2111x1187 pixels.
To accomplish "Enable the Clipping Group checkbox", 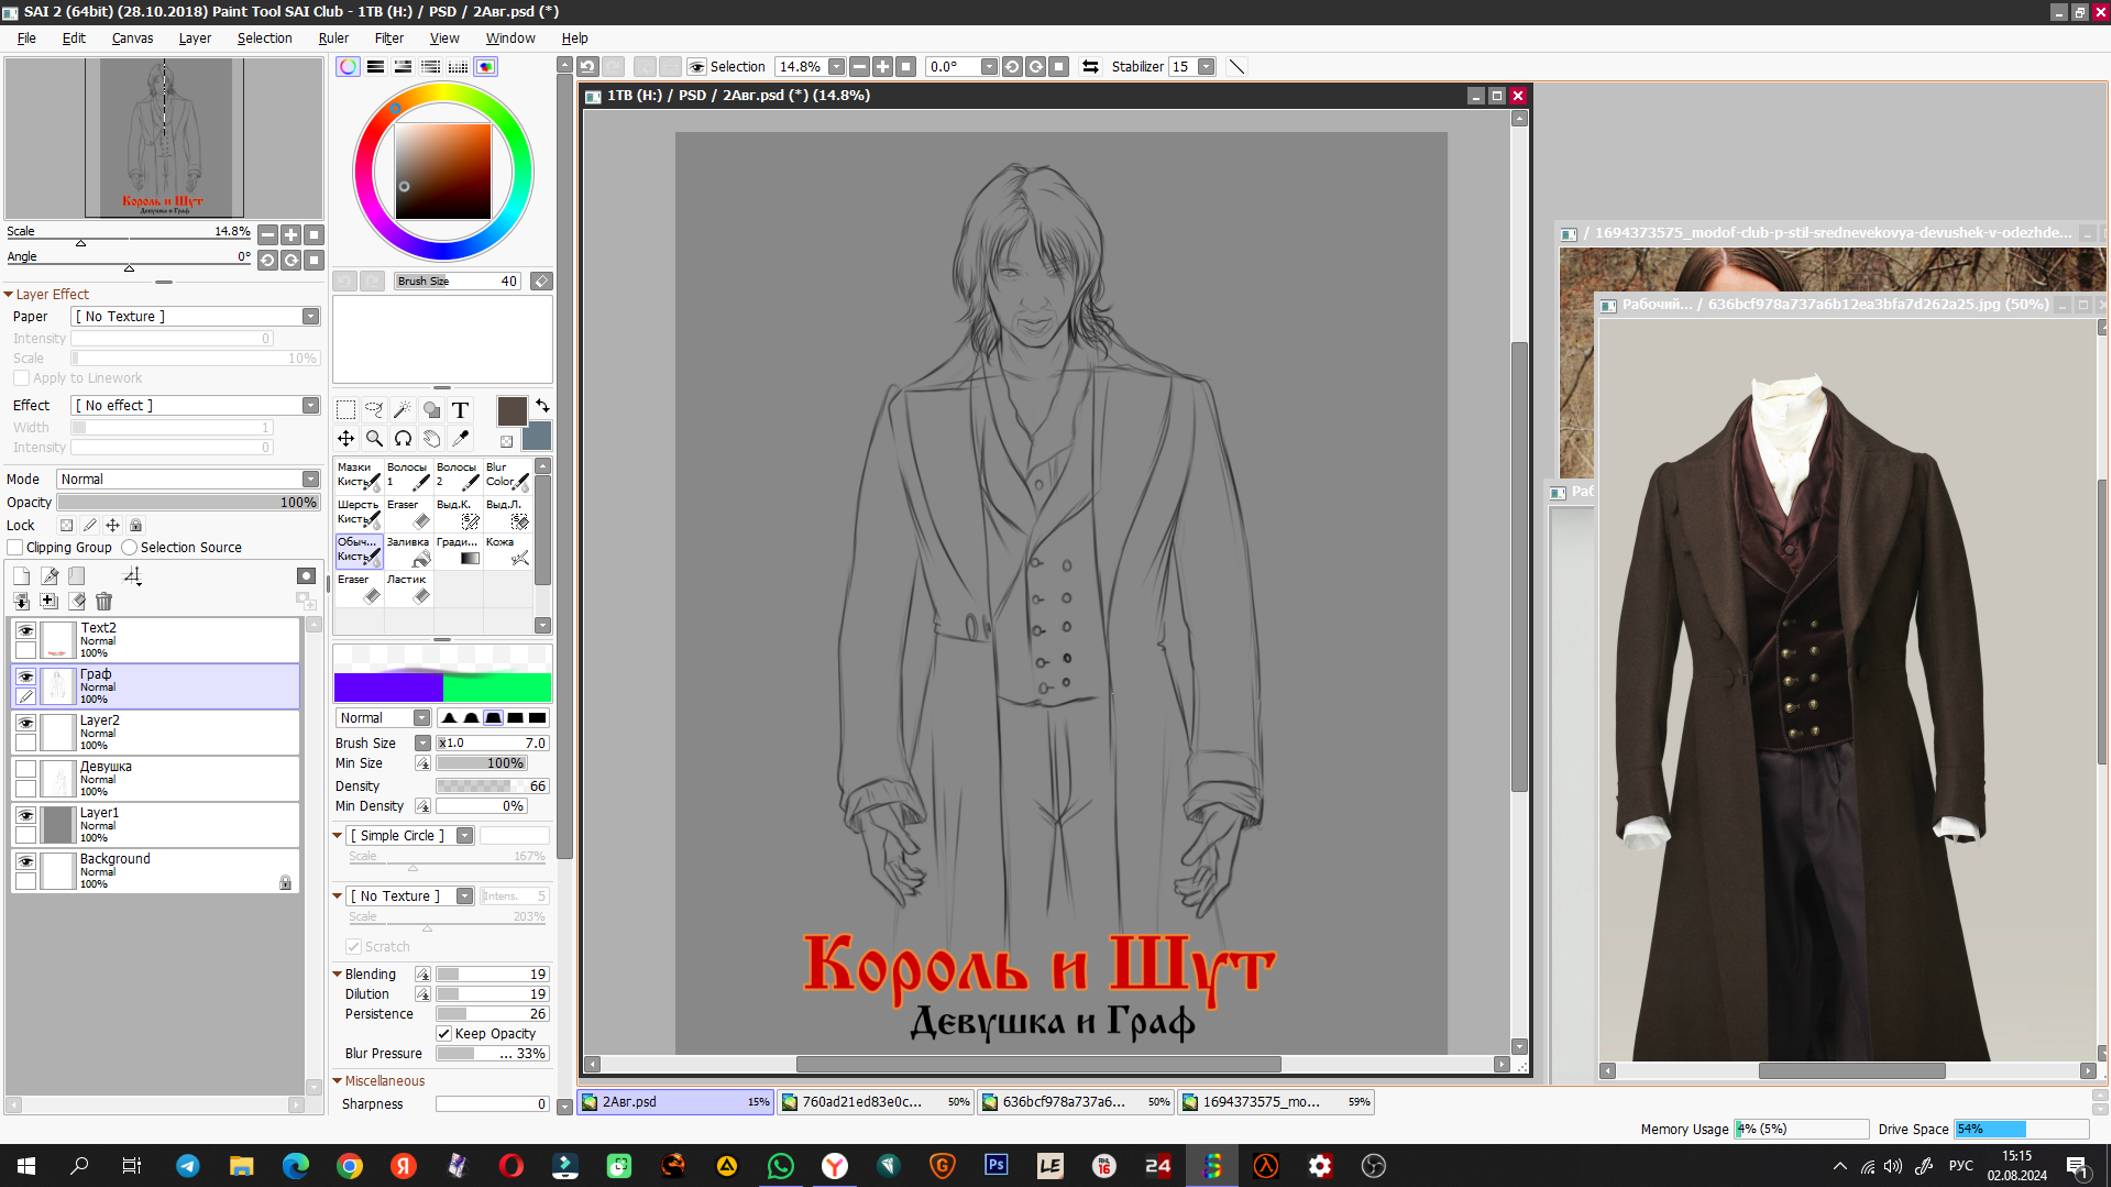I will [x=15, y=547].
